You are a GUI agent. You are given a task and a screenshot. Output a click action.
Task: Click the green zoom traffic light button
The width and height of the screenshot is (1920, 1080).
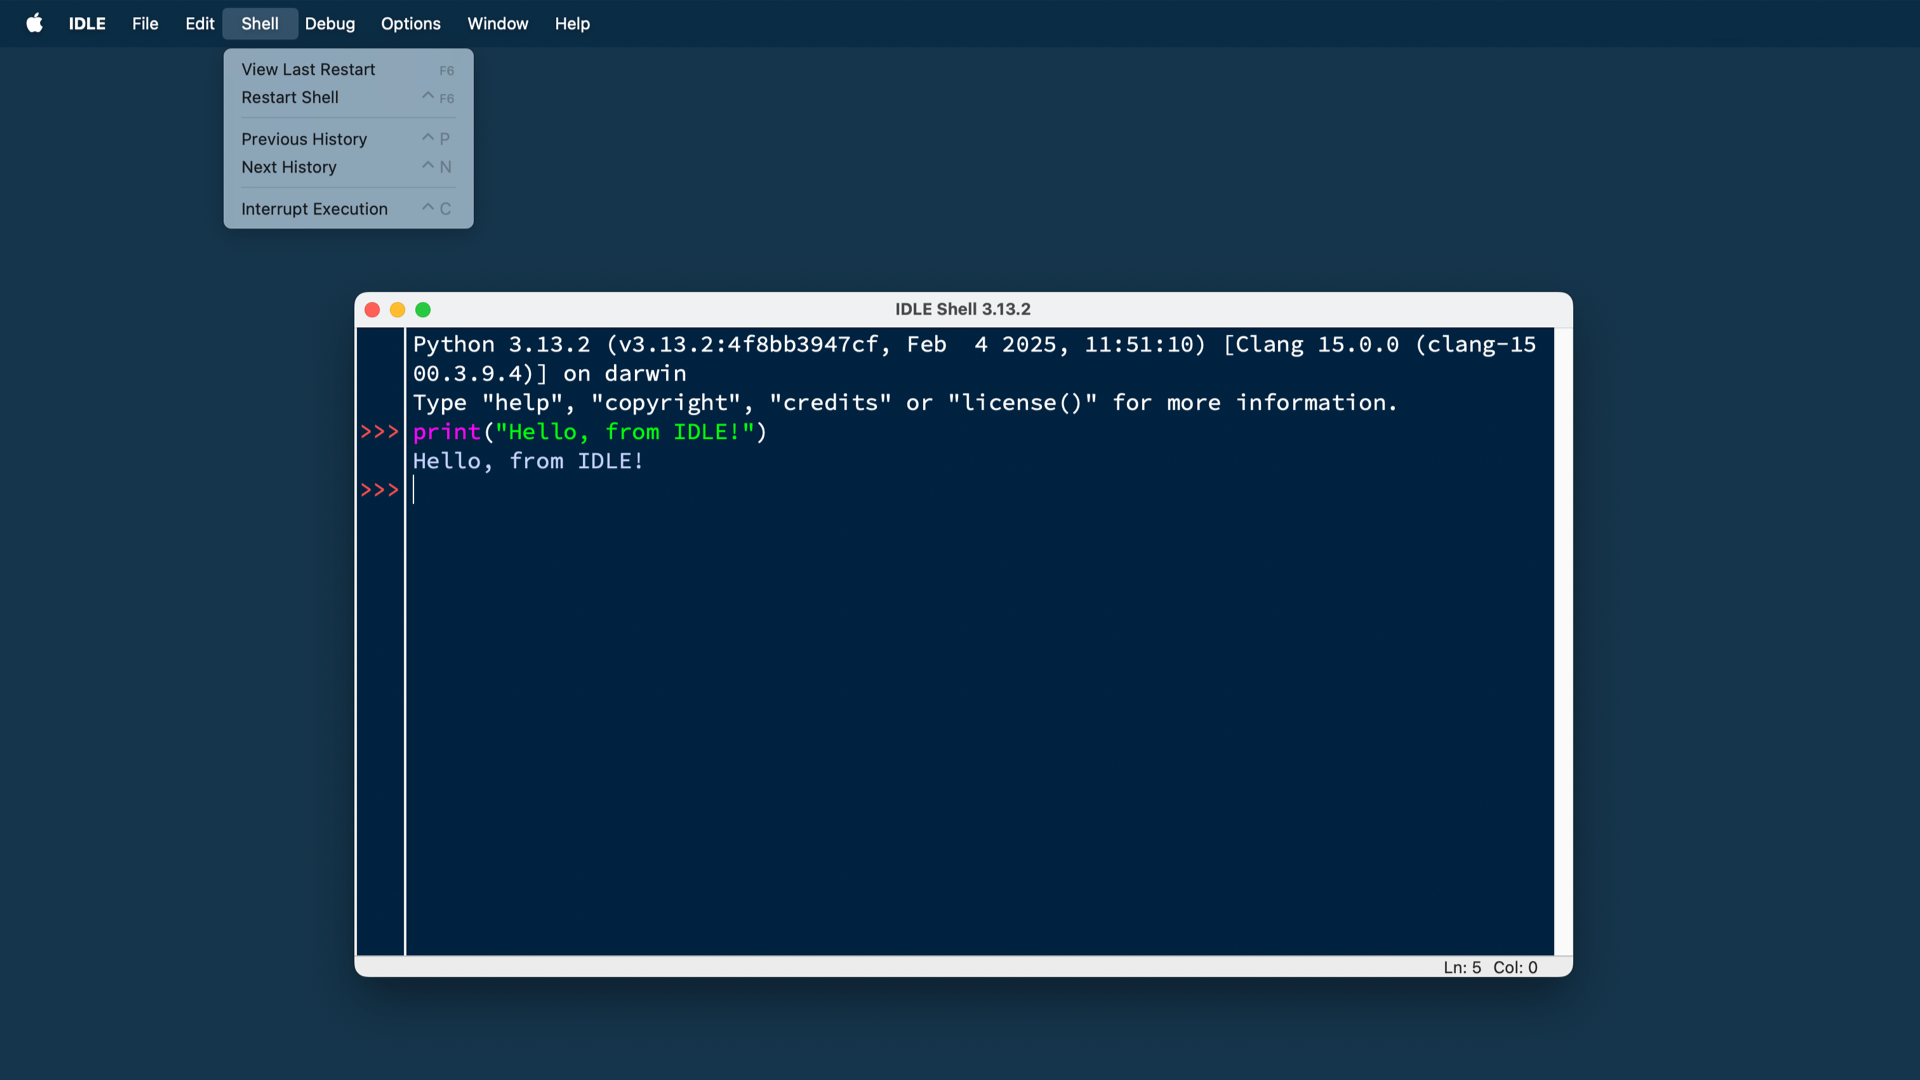tap(423, 310)
